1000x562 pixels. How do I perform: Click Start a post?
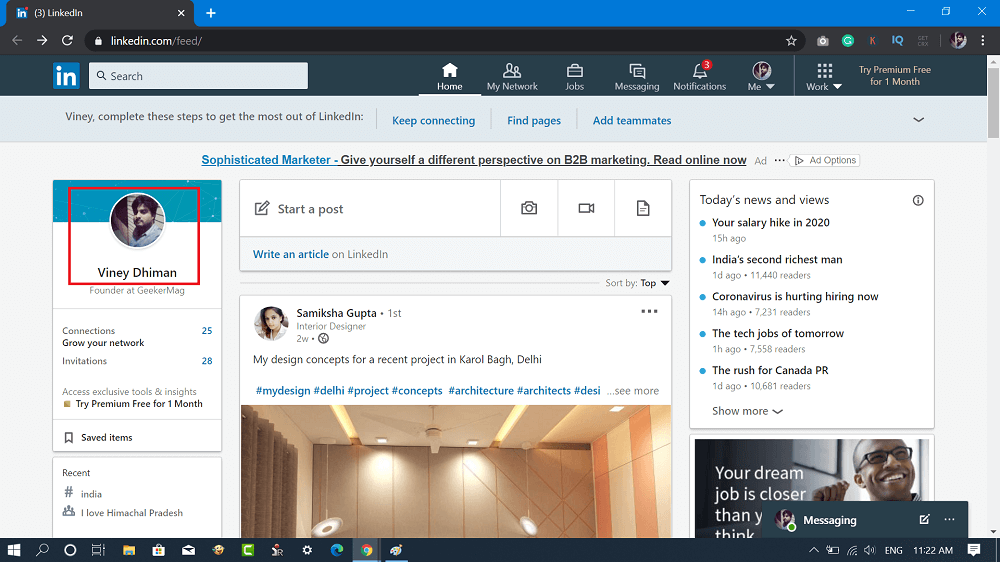point(370,209)
